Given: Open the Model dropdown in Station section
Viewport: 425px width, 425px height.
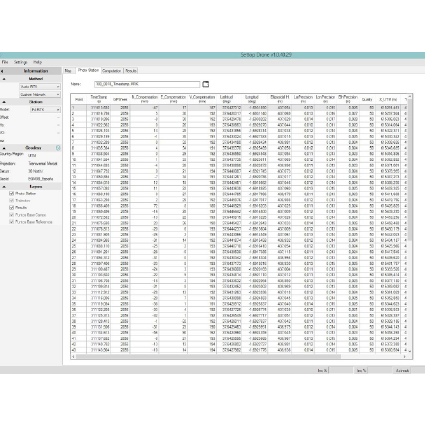Looking at the screenshot, I should 45,109.
